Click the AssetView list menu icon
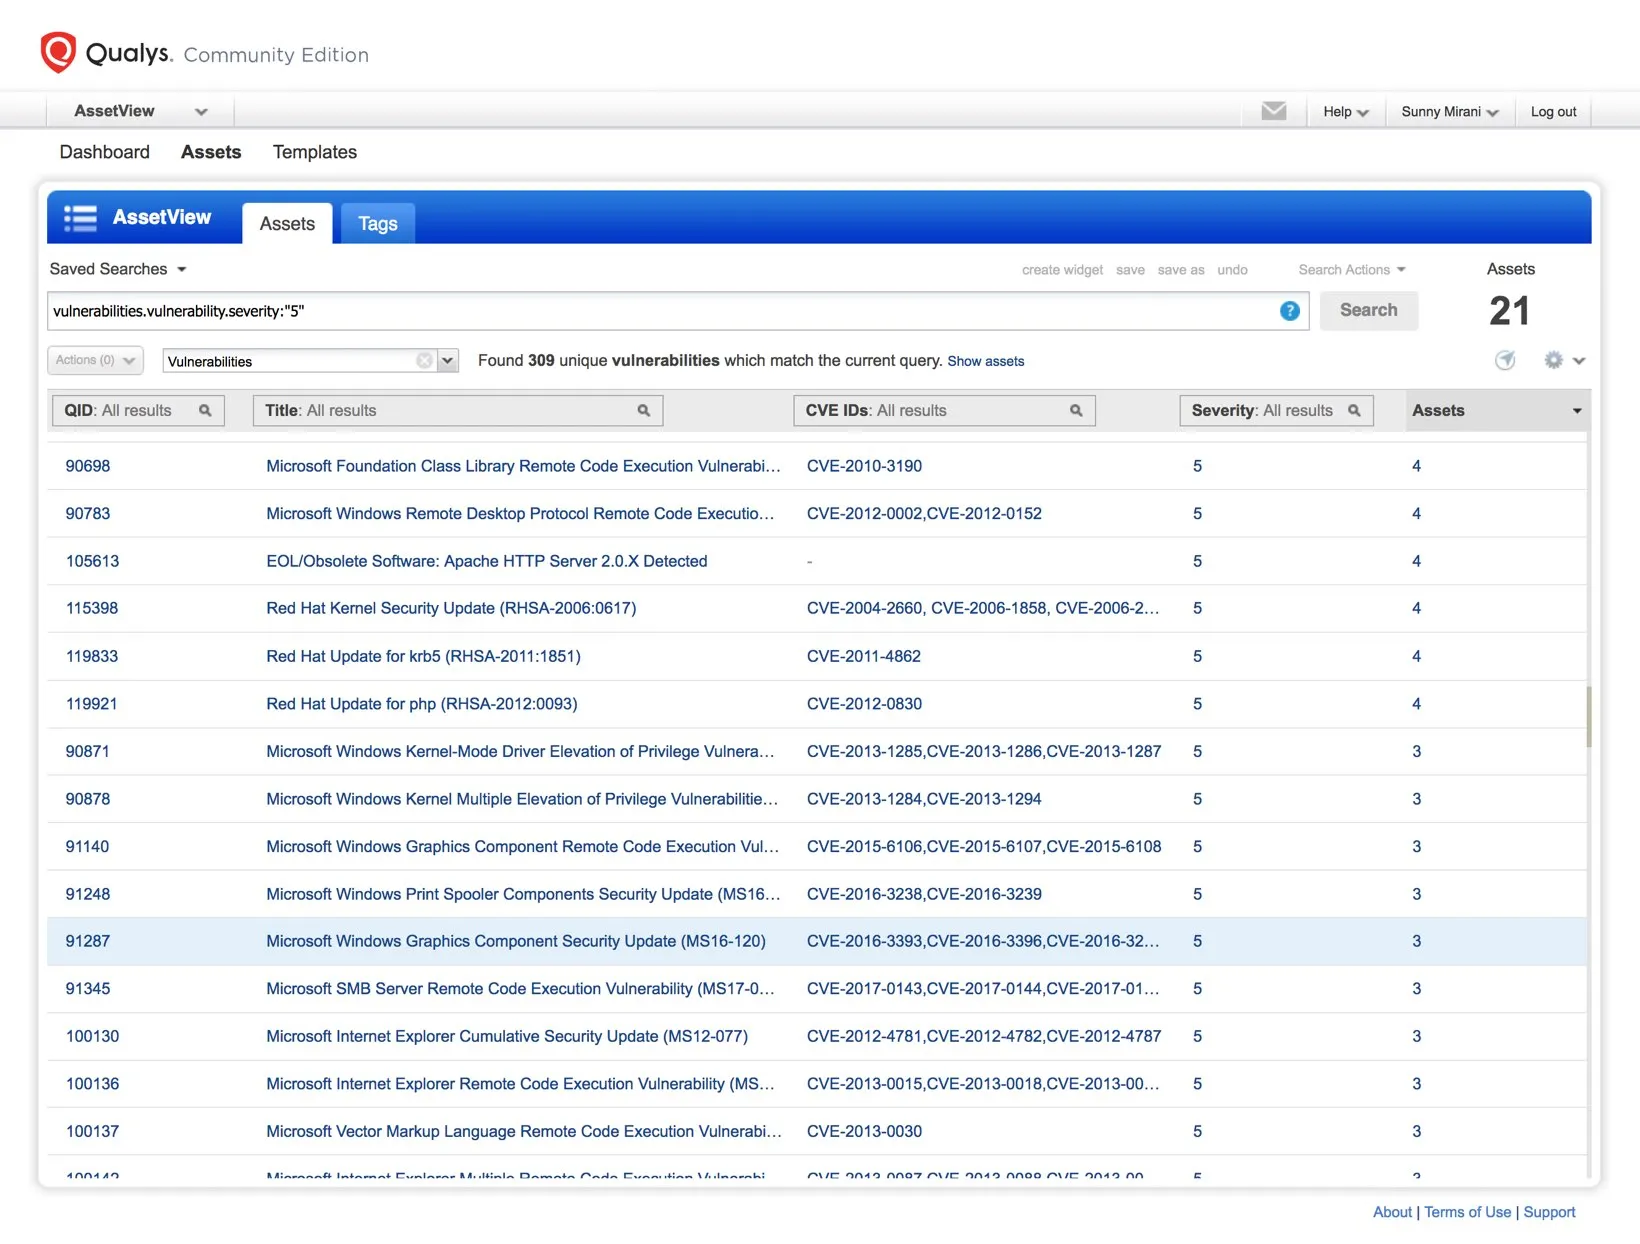This screenshot has height=1244, width=1640. tap(80, 218)
